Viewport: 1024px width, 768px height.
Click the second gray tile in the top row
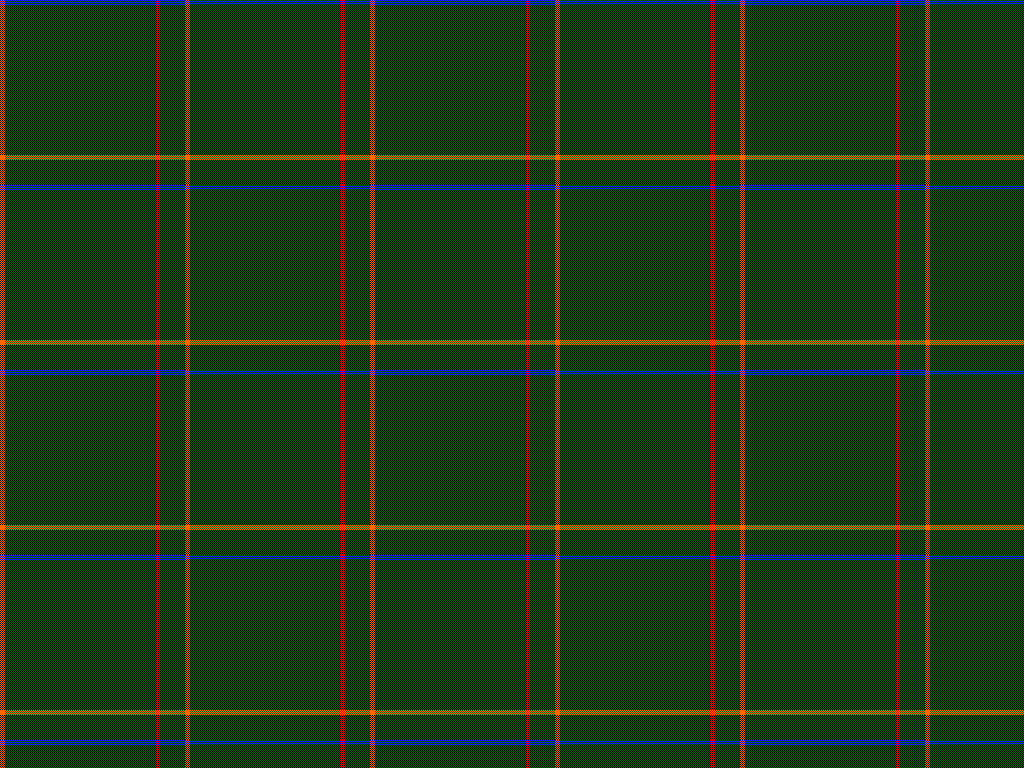(x=463, y=80)
